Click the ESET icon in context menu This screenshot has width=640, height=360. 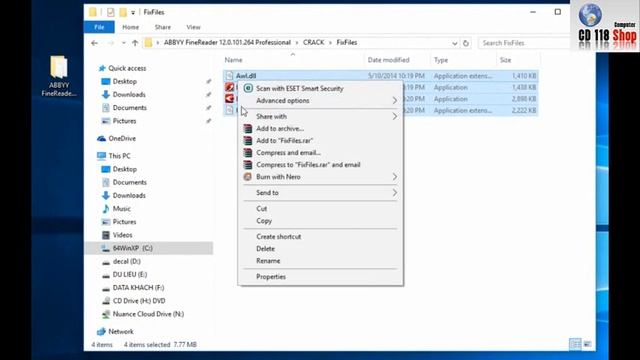(248, 88)
